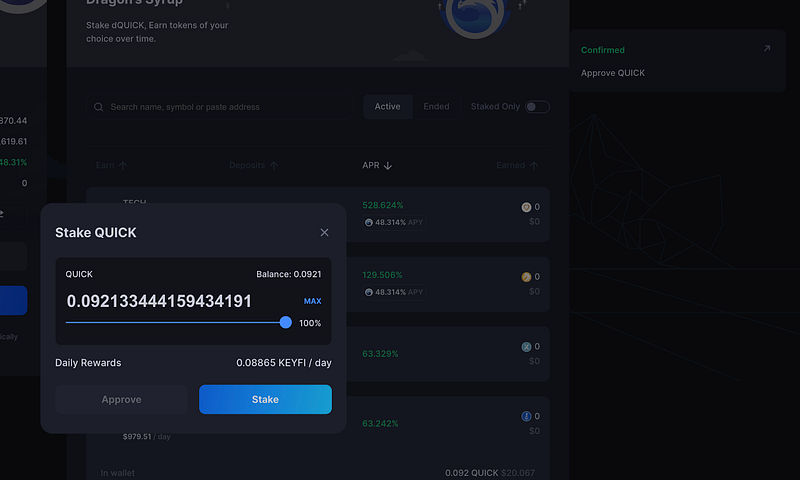Click the Approve QUICK notification text
Viewport: 800px width, 480px height.
(x=613, y=73)
